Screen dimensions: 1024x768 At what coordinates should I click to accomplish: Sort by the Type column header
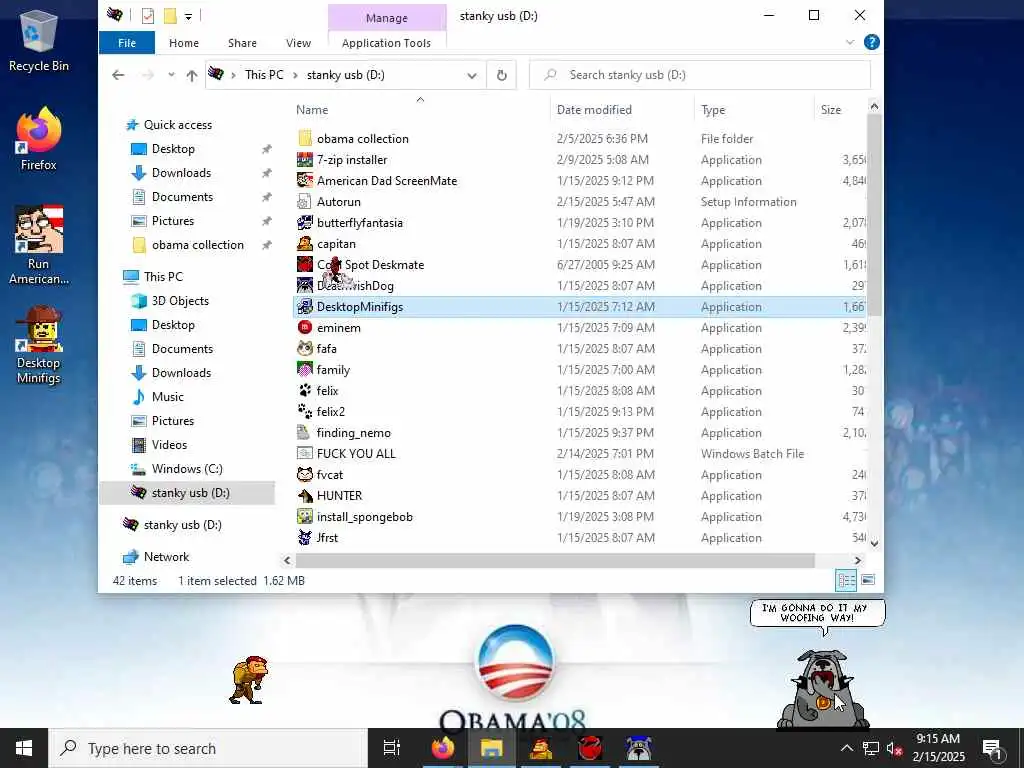713,110
